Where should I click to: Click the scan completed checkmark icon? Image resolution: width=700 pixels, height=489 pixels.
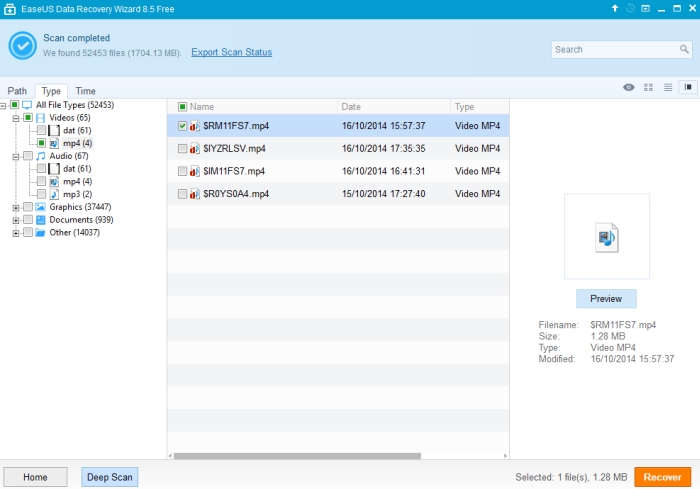pos(22,45)
